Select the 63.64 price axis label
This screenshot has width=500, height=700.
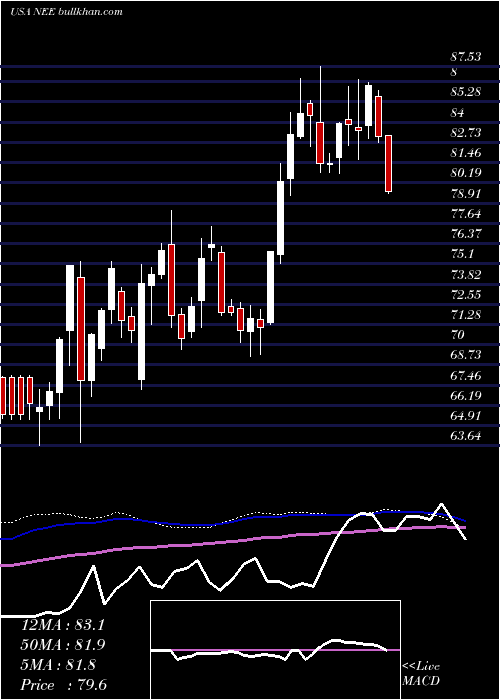pos(467,436)
